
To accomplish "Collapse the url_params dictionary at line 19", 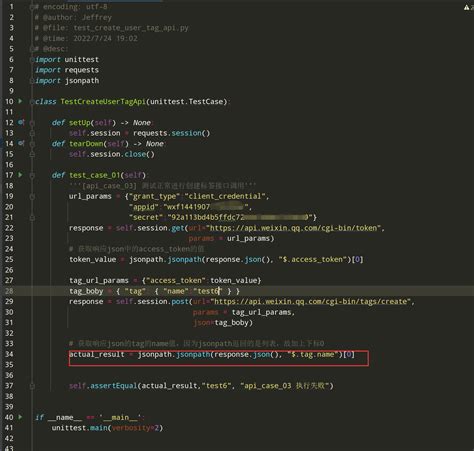I will 32,197.
